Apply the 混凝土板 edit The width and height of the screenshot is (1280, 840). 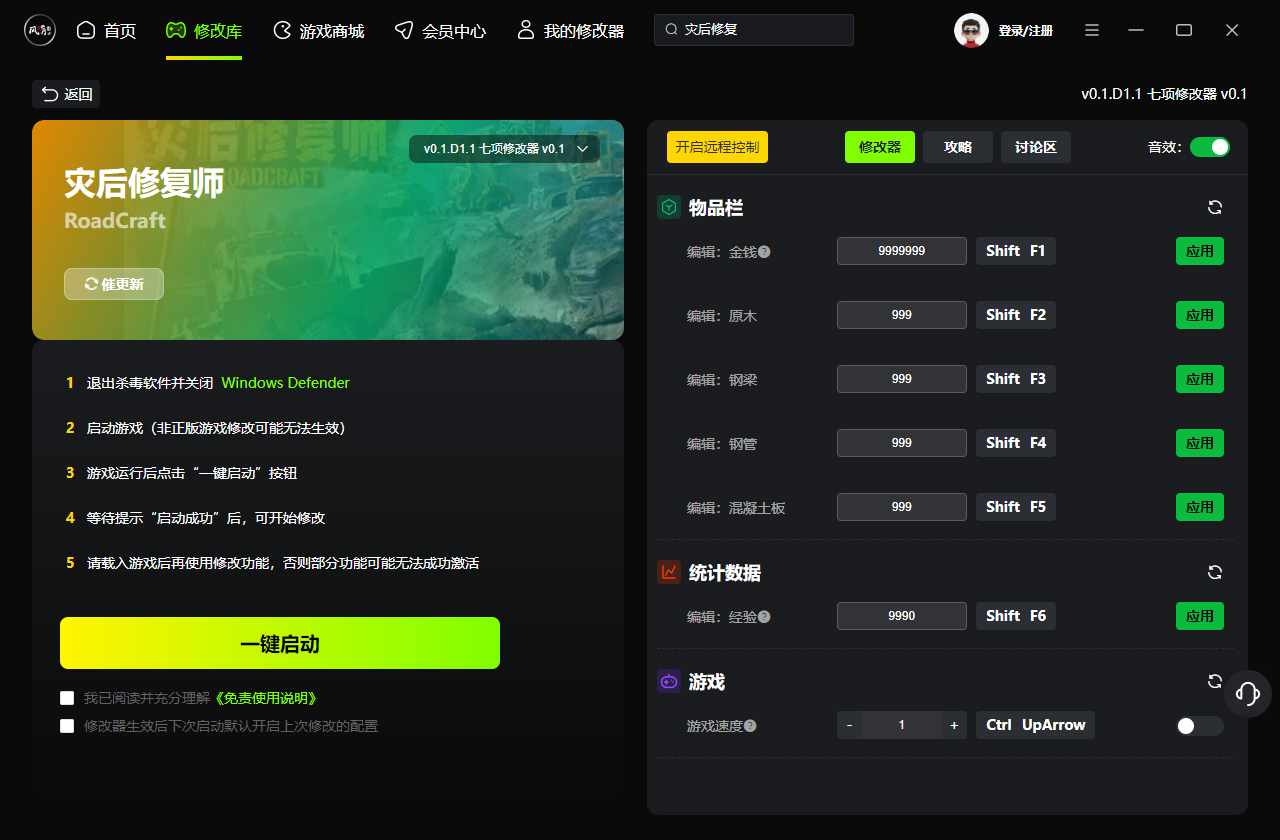pyautogui.click(x=1200, y=507)
